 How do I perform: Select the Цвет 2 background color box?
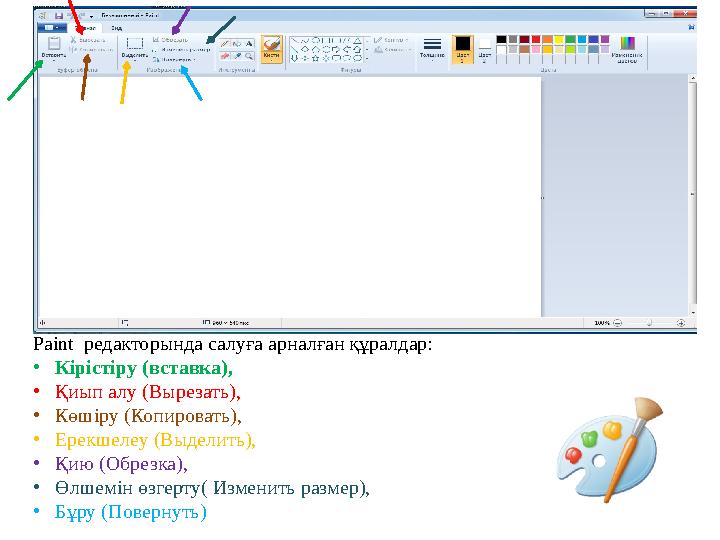(485, 50)
